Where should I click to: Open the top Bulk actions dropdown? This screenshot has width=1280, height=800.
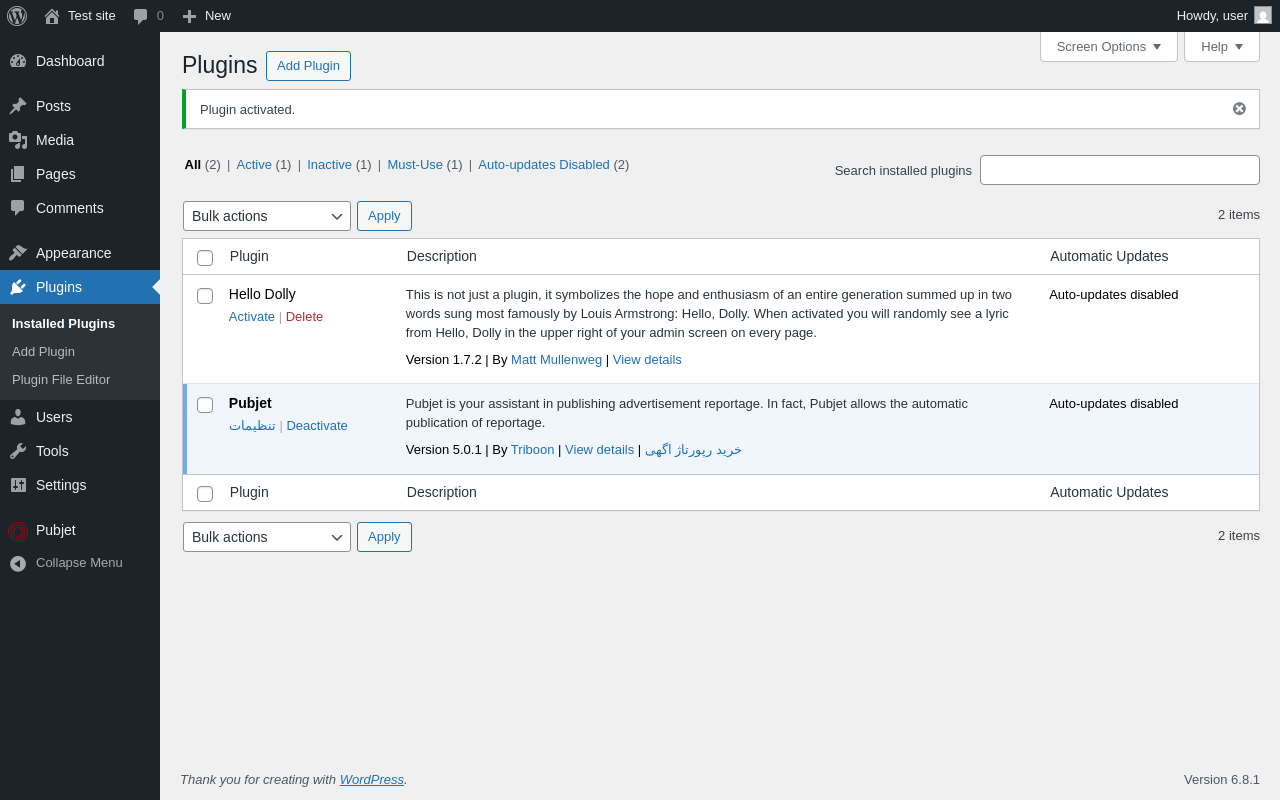click(267, 216)
